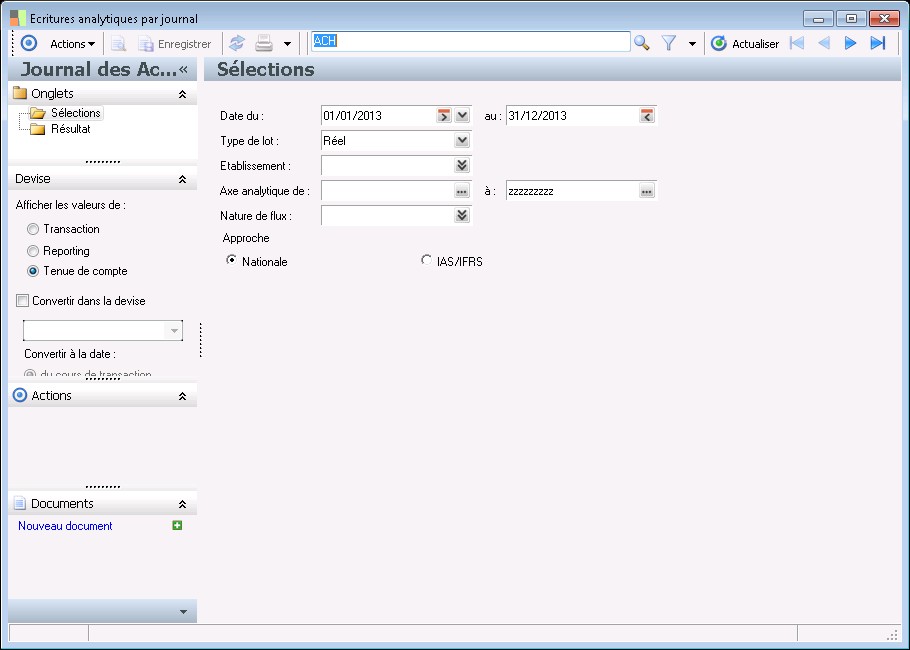Go to next record arrow
The height and width of the screenshot is (650, 910).
pyautogui.click(x=851, y=43)
